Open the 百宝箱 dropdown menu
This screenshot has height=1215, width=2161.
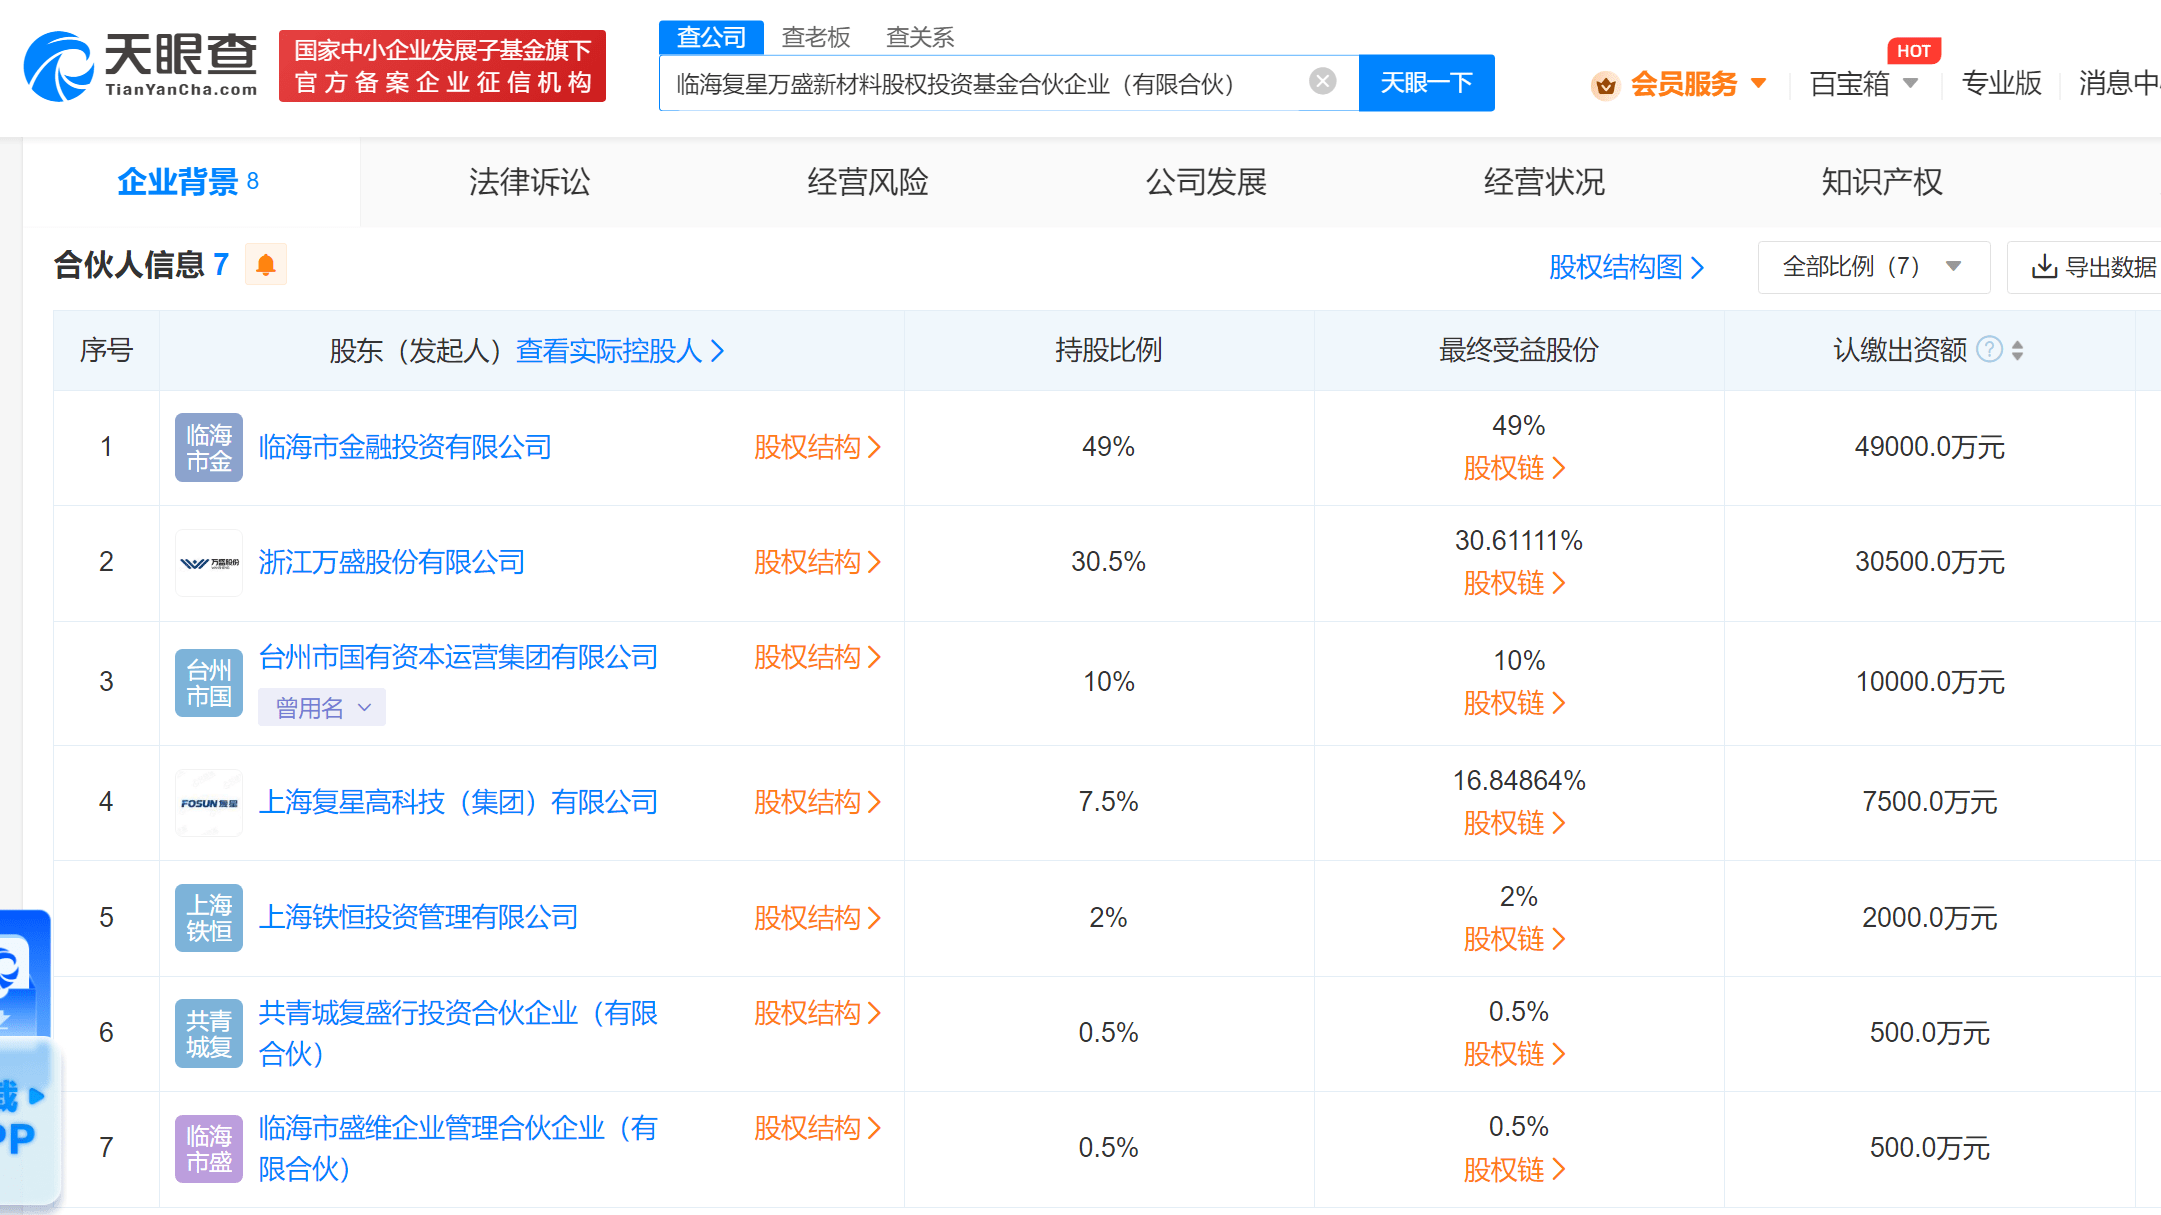click(x=1863, y=84)
